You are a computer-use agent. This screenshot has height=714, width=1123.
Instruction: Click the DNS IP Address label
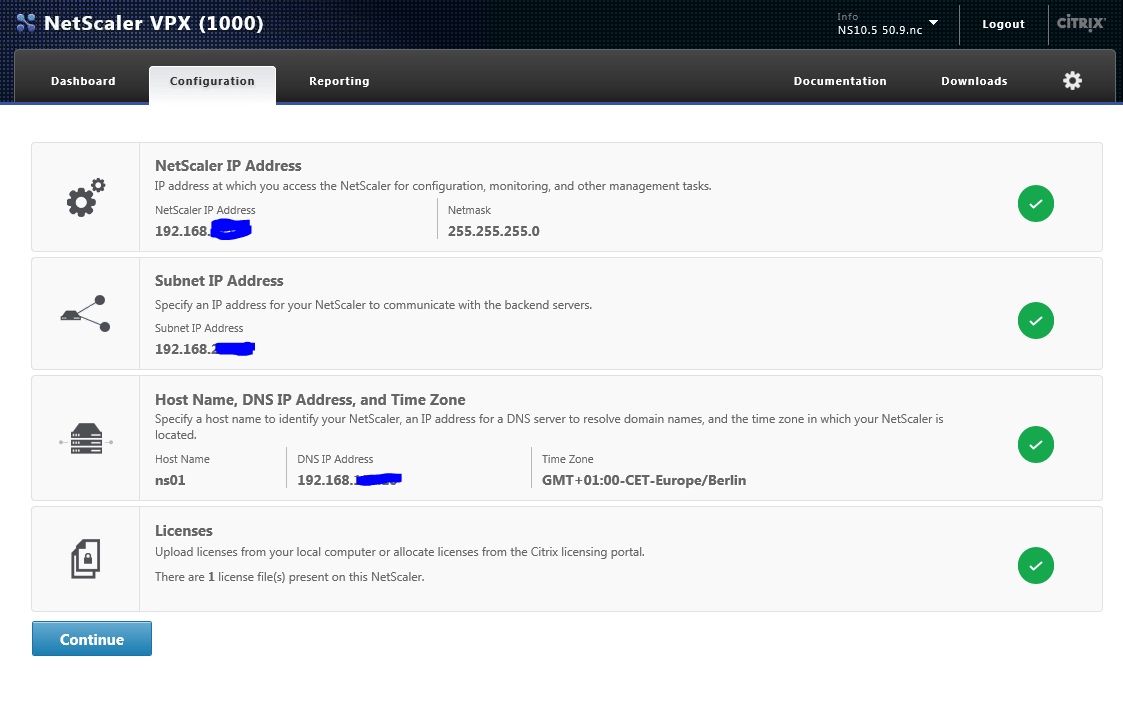click(x=335, y=459)
